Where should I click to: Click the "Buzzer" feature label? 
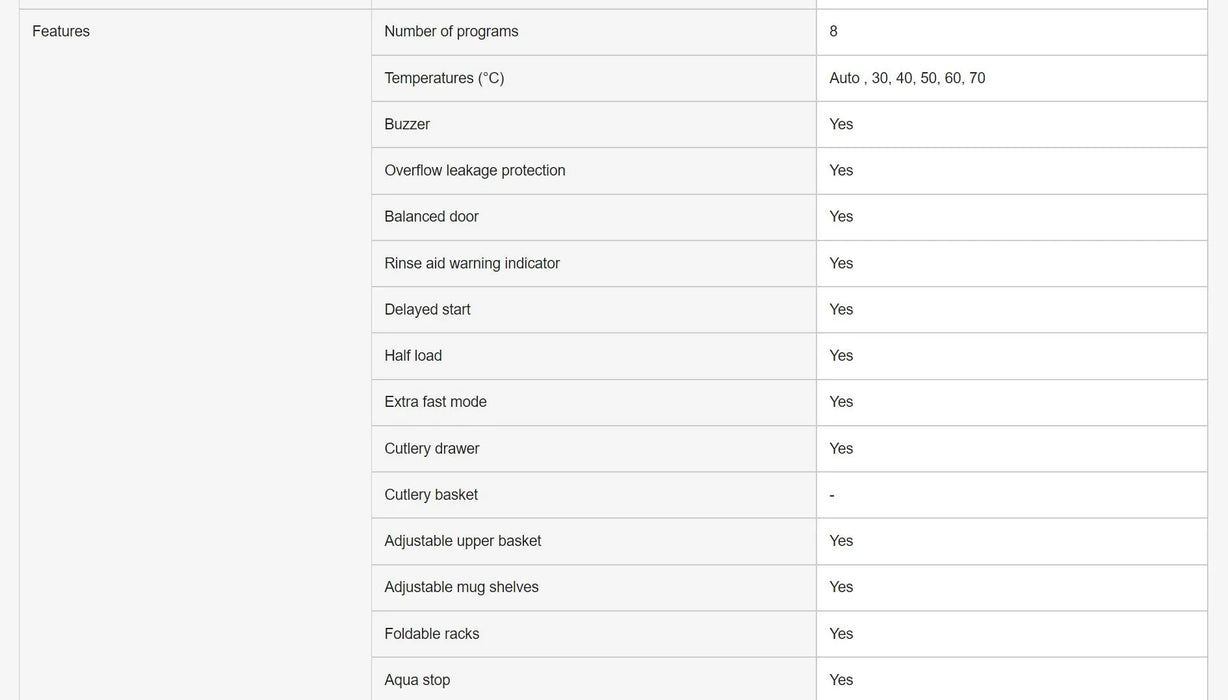pyautogui.click(x=407, y=124)
